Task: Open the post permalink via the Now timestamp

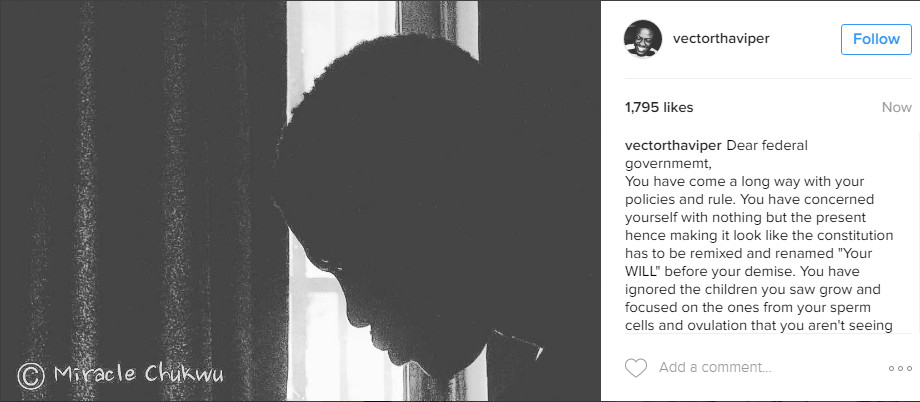Action: 897,107
